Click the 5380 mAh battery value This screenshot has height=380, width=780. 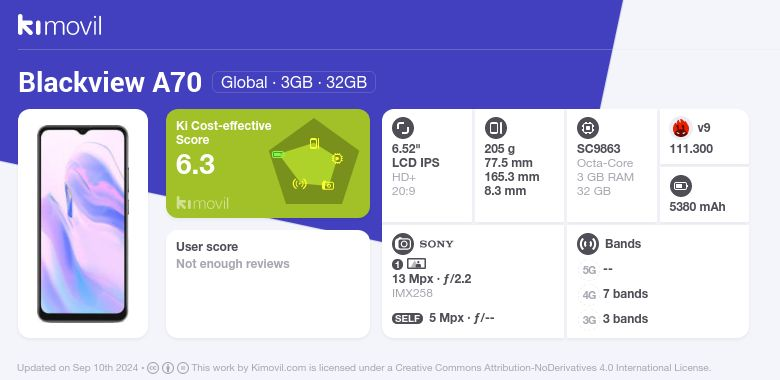pyautogui.click(x=697, y=207)
